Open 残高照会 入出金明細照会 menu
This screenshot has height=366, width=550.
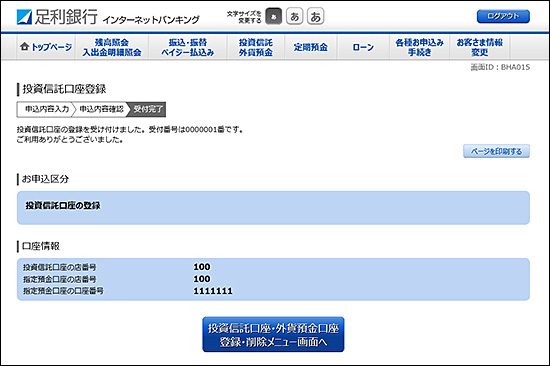[x=112, y=47]
